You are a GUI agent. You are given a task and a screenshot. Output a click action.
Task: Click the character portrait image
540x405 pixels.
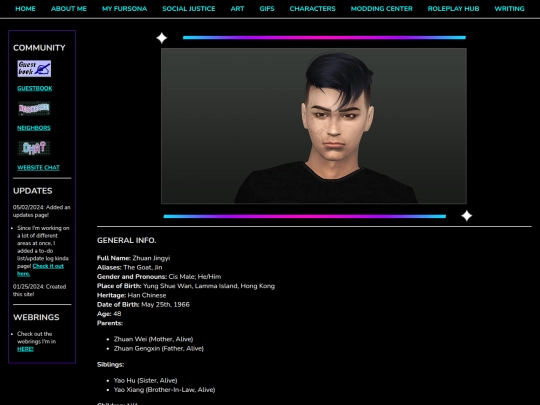tap(314, 126)
